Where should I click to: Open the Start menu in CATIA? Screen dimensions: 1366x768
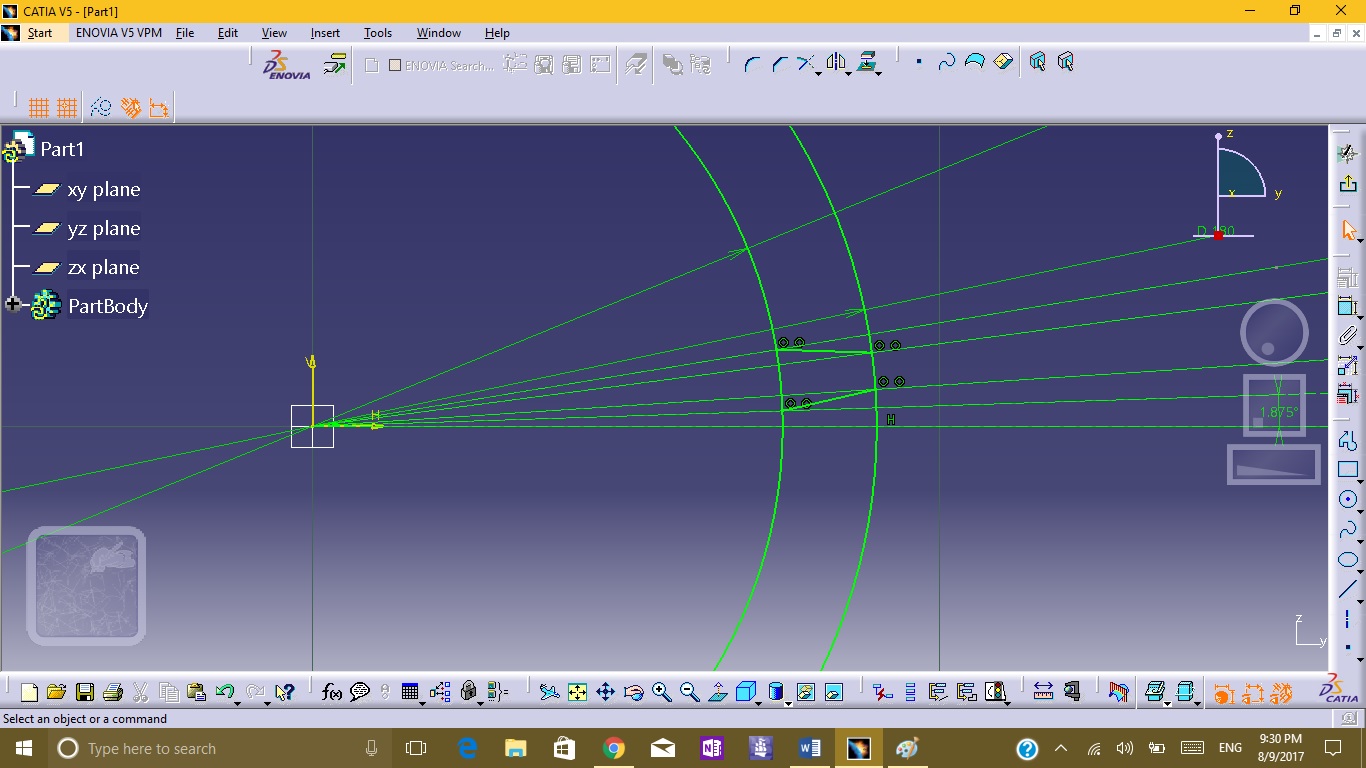pyautogui.click(x=40, y=33)
